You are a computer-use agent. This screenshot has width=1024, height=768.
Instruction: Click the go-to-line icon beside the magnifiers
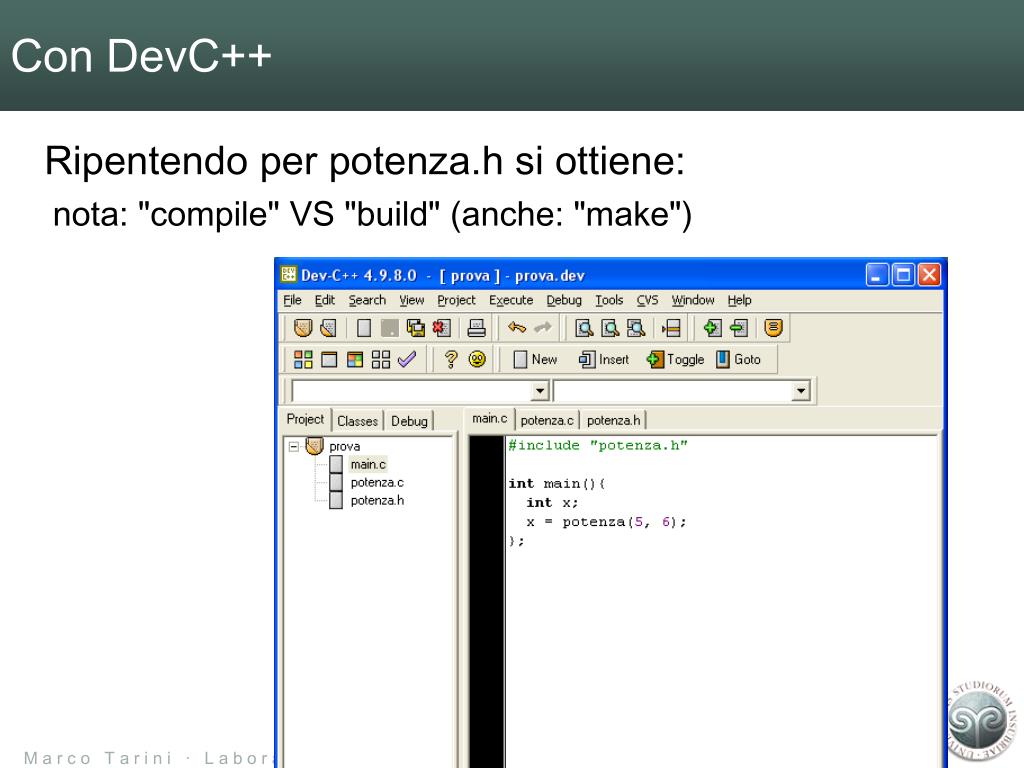[671, 328]
